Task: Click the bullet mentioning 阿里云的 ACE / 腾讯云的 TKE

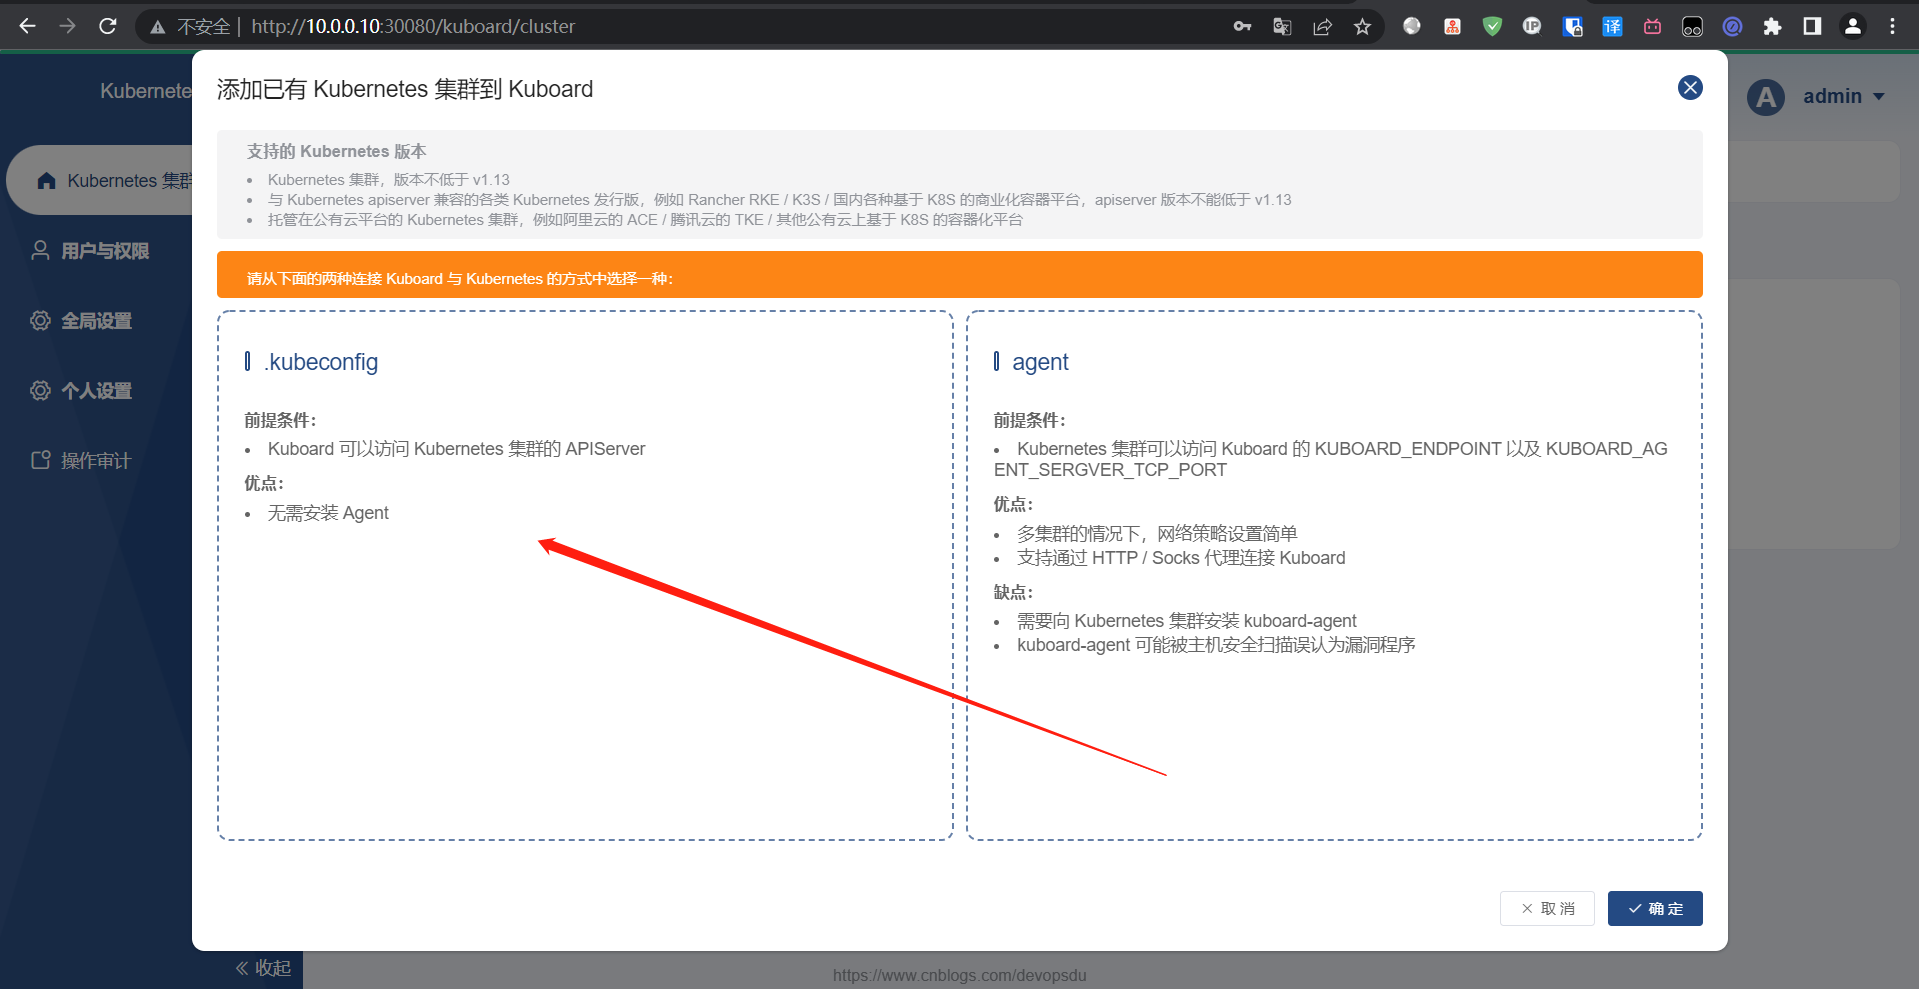Action: coord(645,220)
